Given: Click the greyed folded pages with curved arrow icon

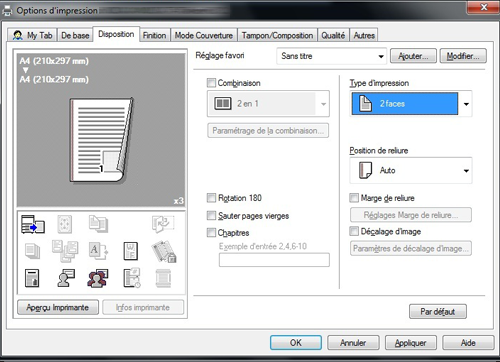Looking at the screenshot, I should pyautogui.click(x=163, y=224).
